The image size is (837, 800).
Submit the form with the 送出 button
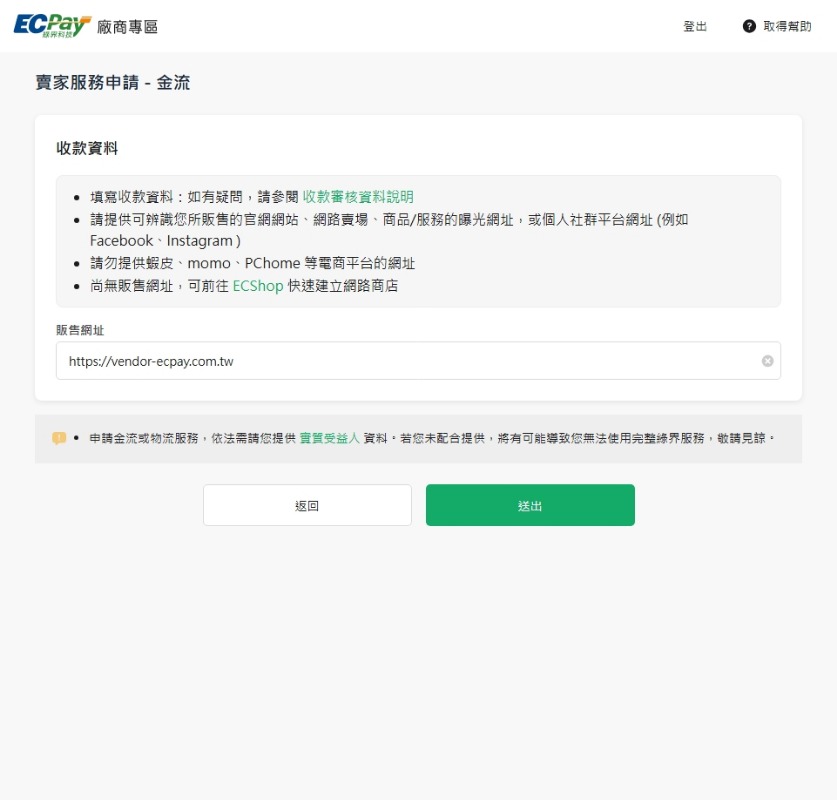[x=530, y=505]
